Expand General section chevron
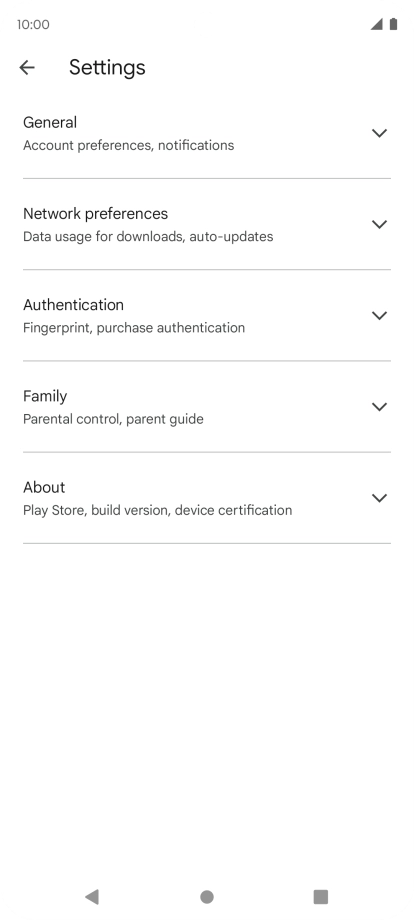 click(379, 133)
